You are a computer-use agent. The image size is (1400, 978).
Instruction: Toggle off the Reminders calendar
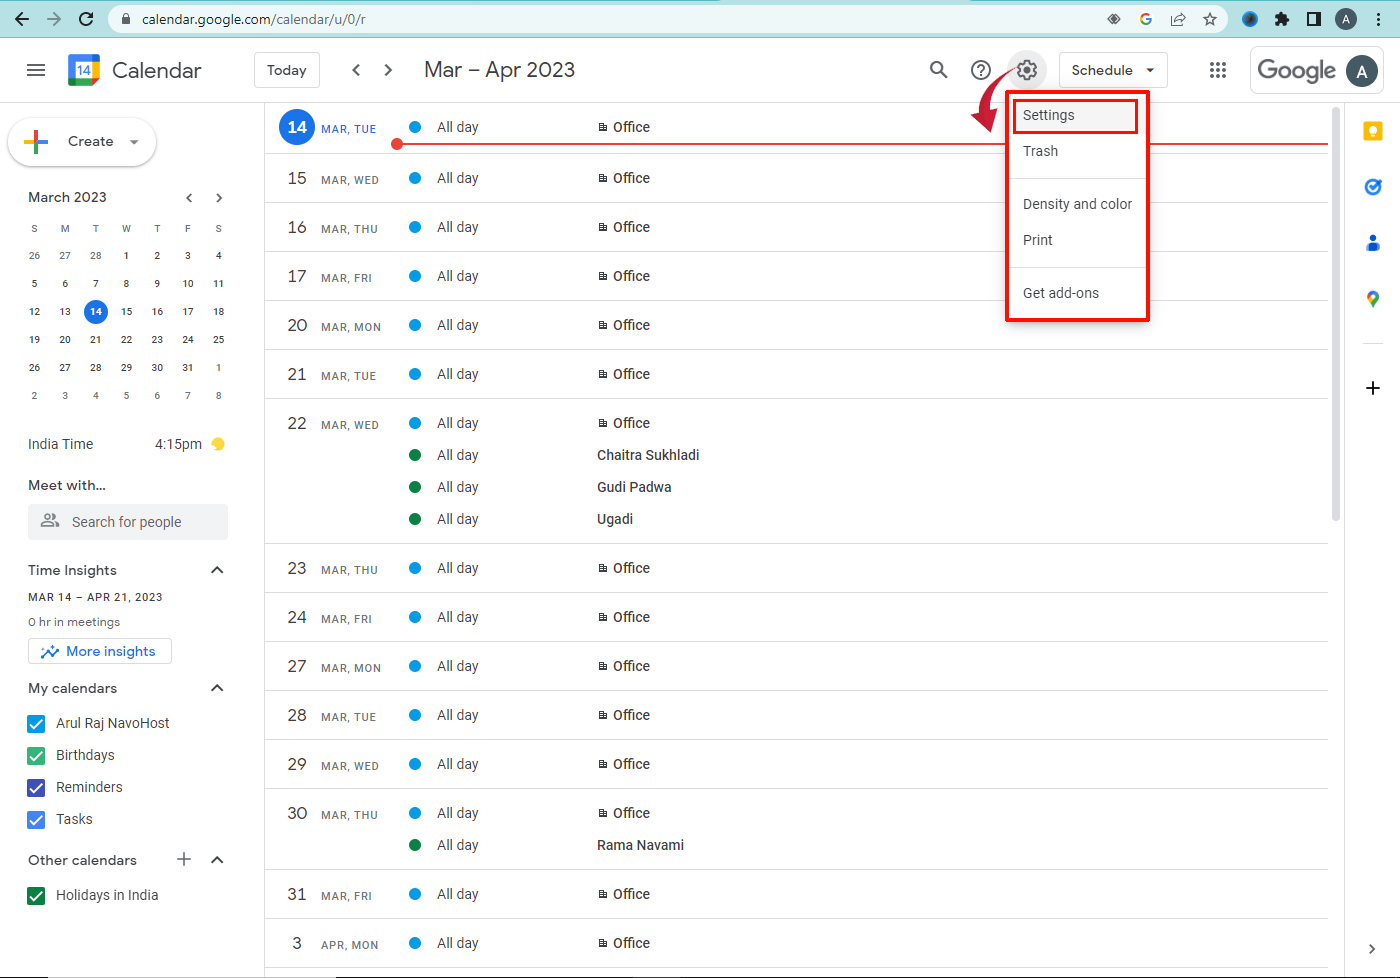click(36, 787)
